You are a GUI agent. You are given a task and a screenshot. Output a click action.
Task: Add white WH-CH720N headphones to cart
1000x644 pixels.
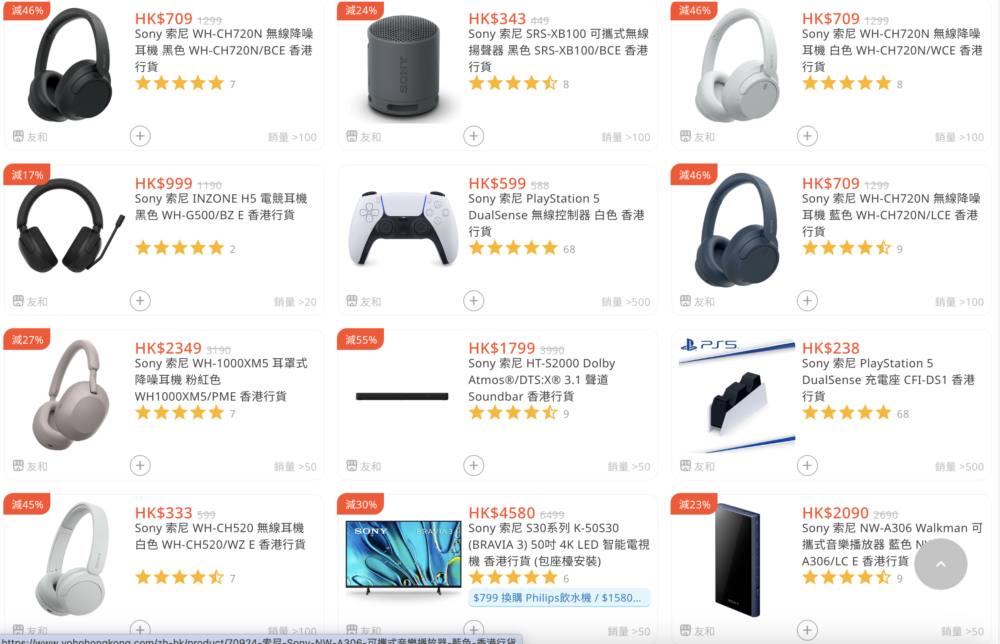point(807,136)
